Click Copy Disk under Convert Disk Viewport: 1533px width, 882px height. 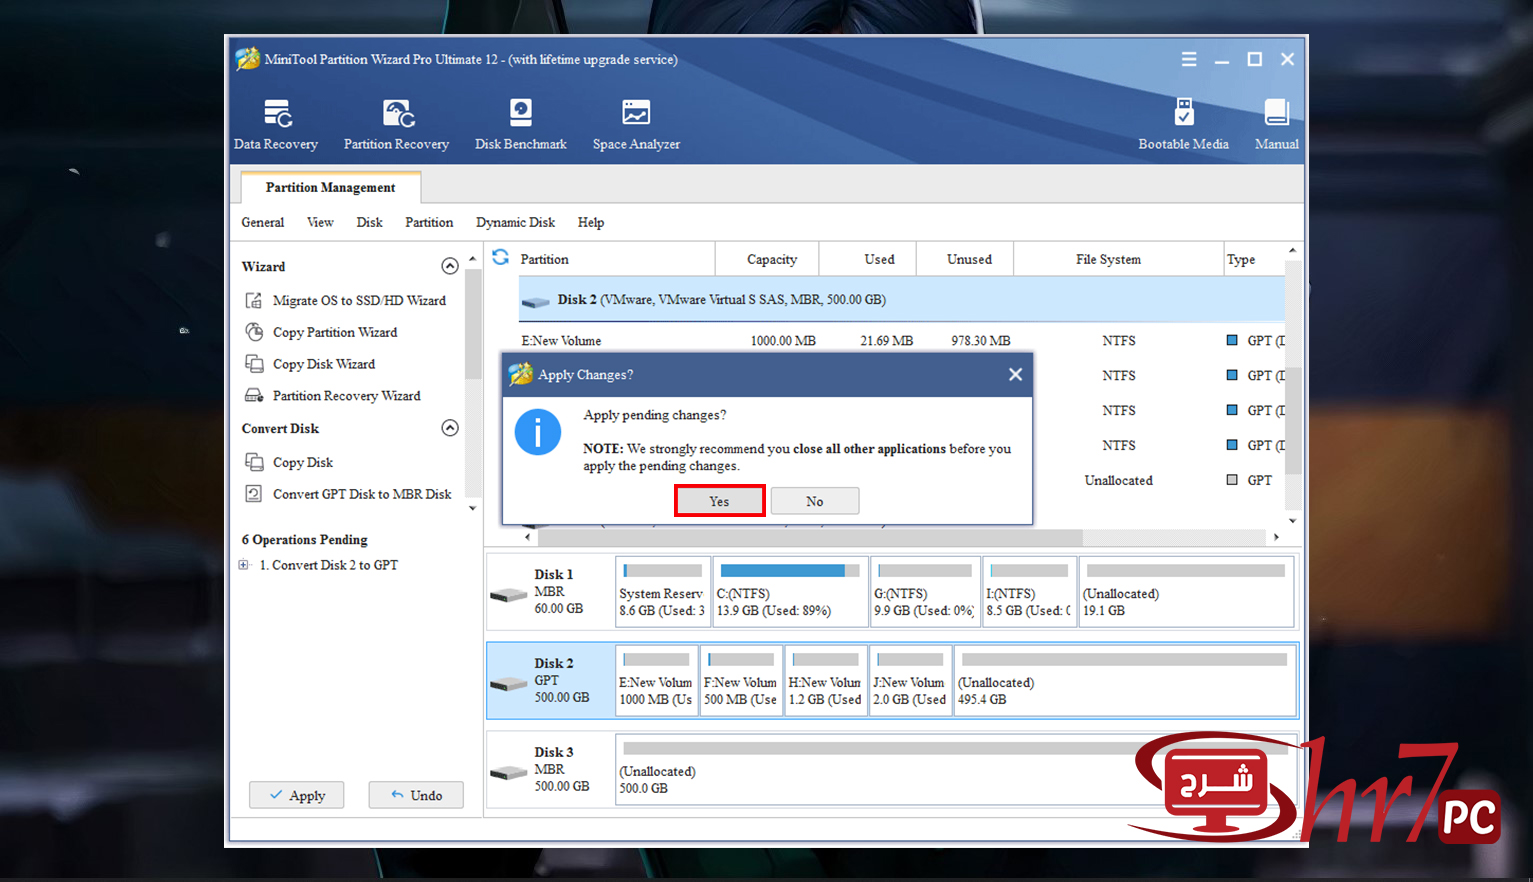290,462
